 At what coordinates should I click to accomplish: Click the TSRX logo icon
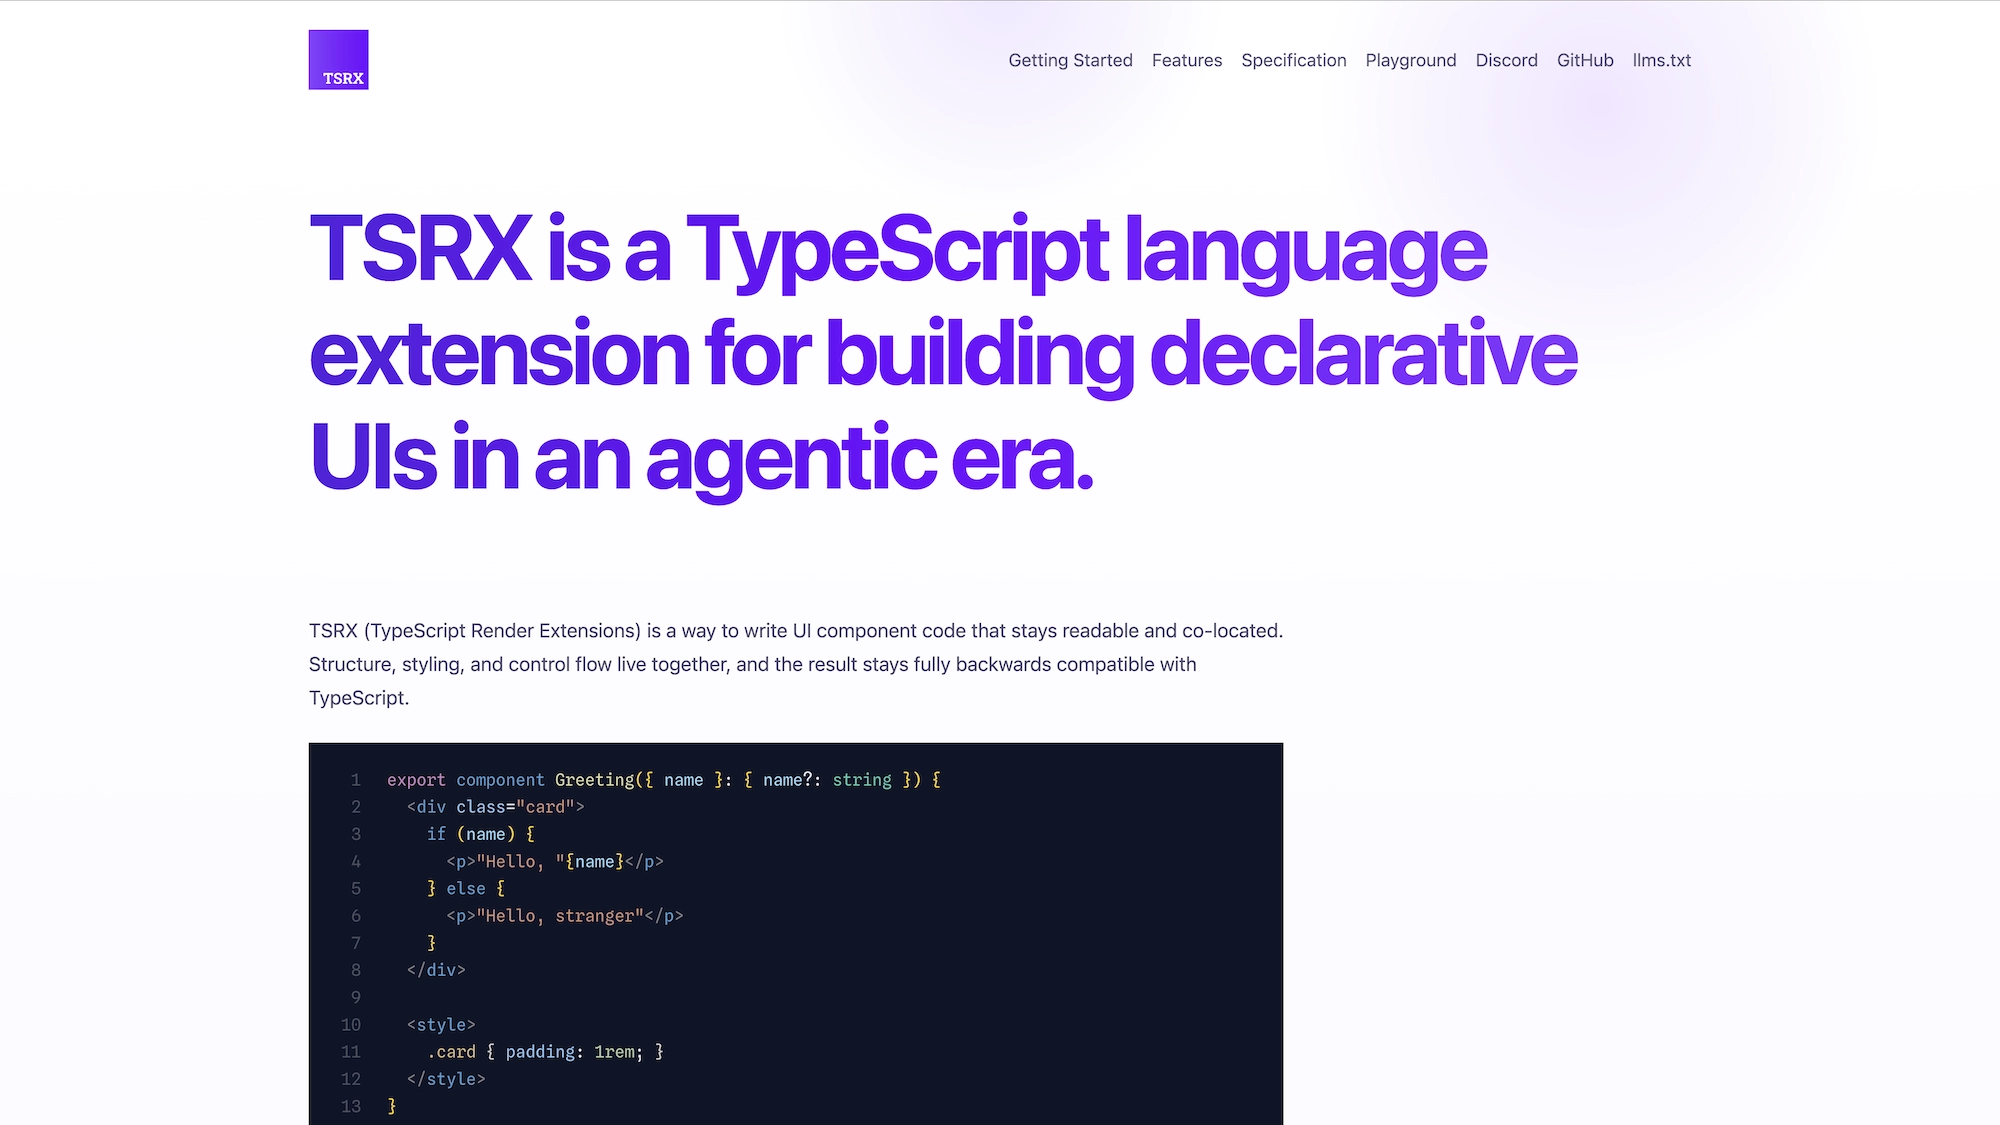(x=338, y=60)
